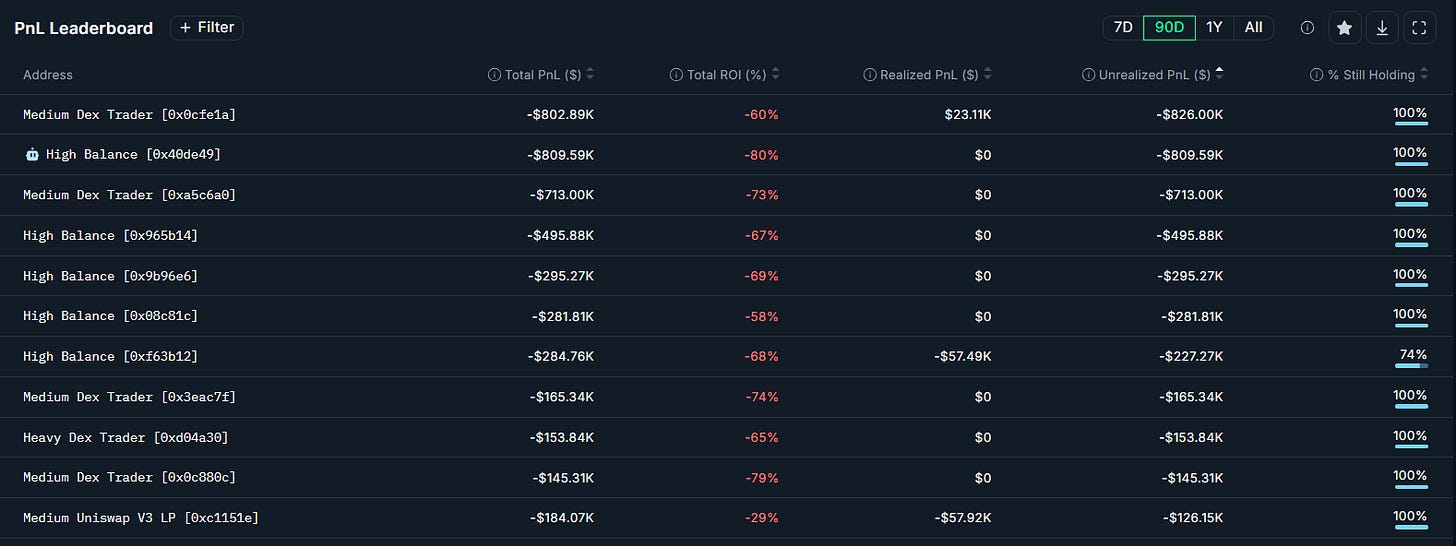Image resolution: width=1456 pixels, height=546 pixels.
Task: Open Medium Uniswap V3 LP 0xc1151e address
Action: [x=141, y=518]
